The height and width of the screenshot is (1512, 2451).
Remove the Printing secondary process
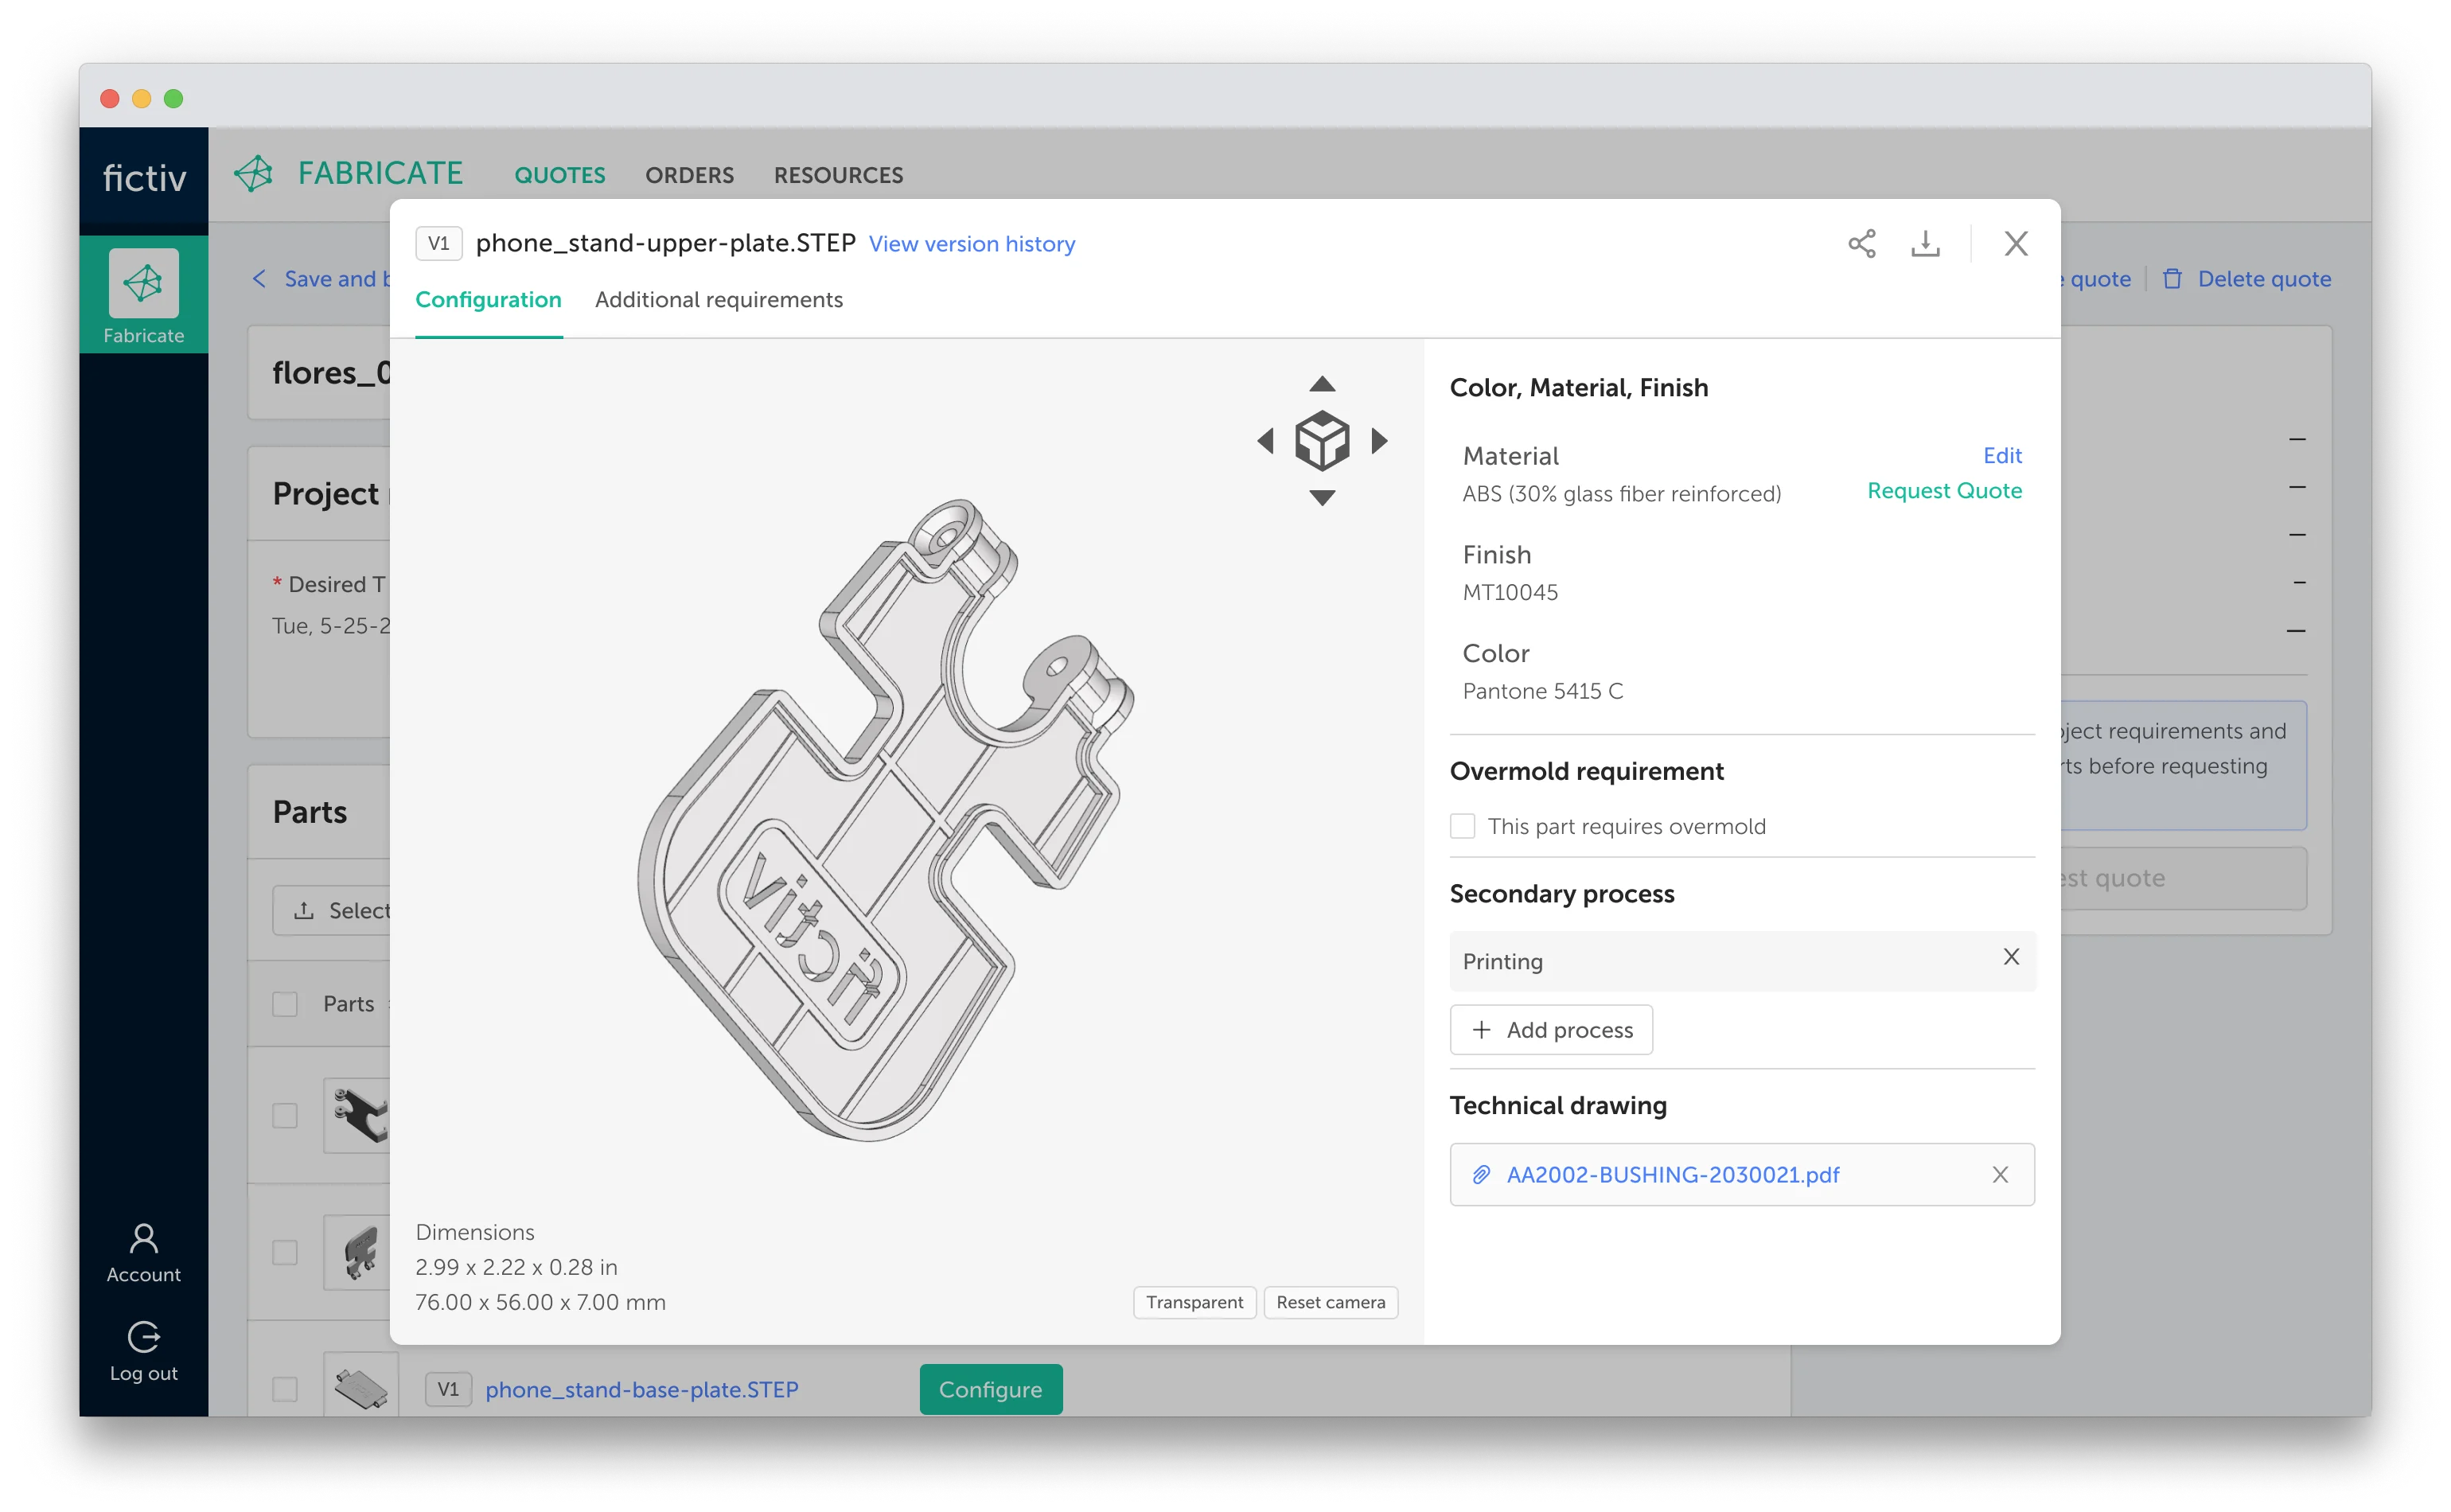2011,957
